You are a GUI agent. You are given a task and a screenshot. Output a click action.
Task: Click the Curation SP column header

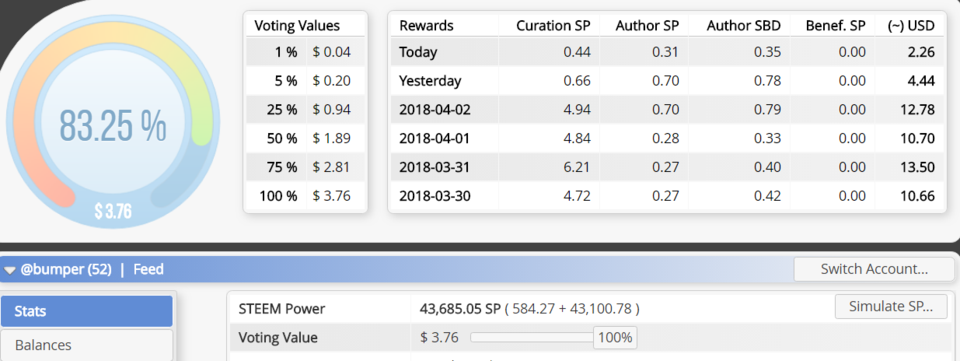553,26
